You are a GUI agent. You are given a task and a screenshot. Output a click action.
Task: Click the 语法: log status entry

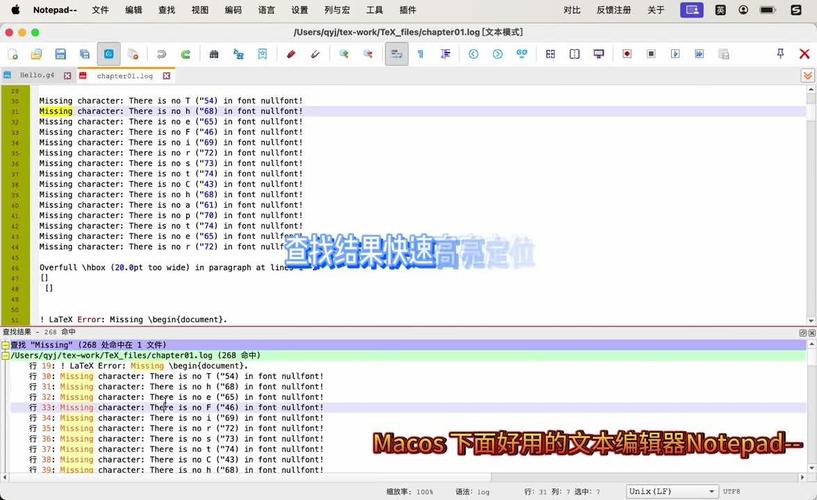[473, 492]
